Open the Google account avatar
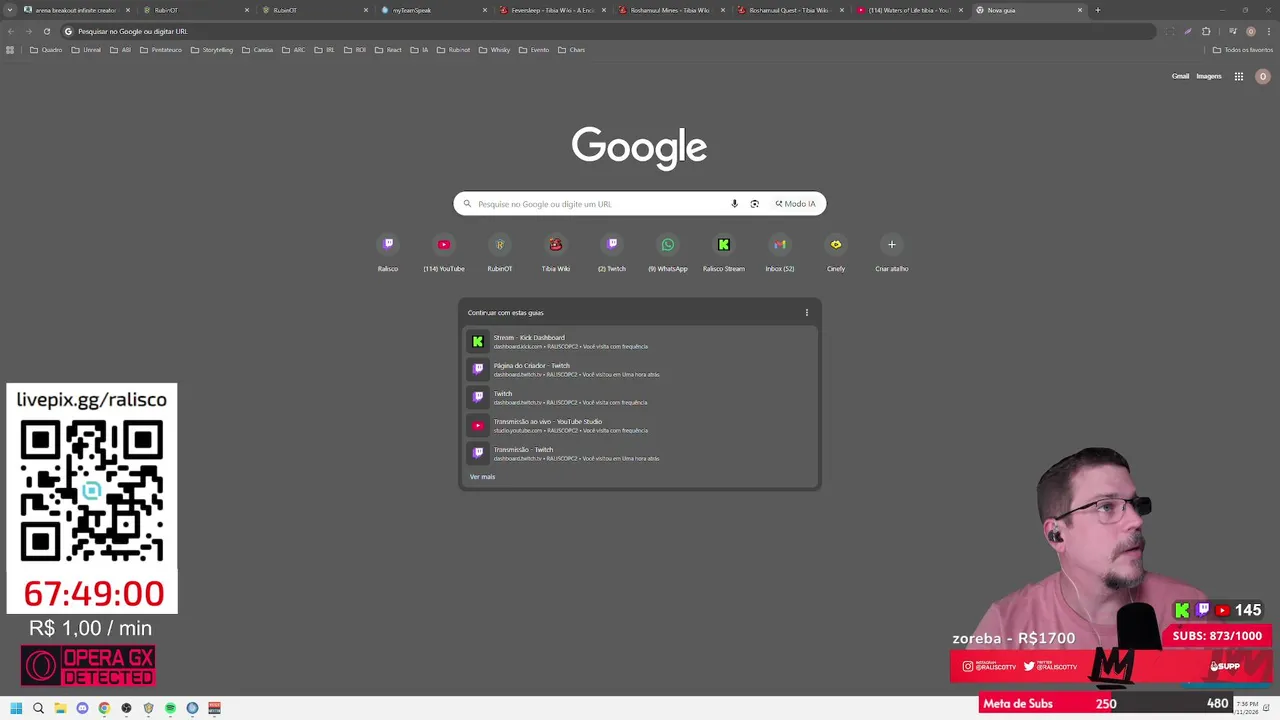The width and height of the screenshot is (1280, 720). 1262,76
